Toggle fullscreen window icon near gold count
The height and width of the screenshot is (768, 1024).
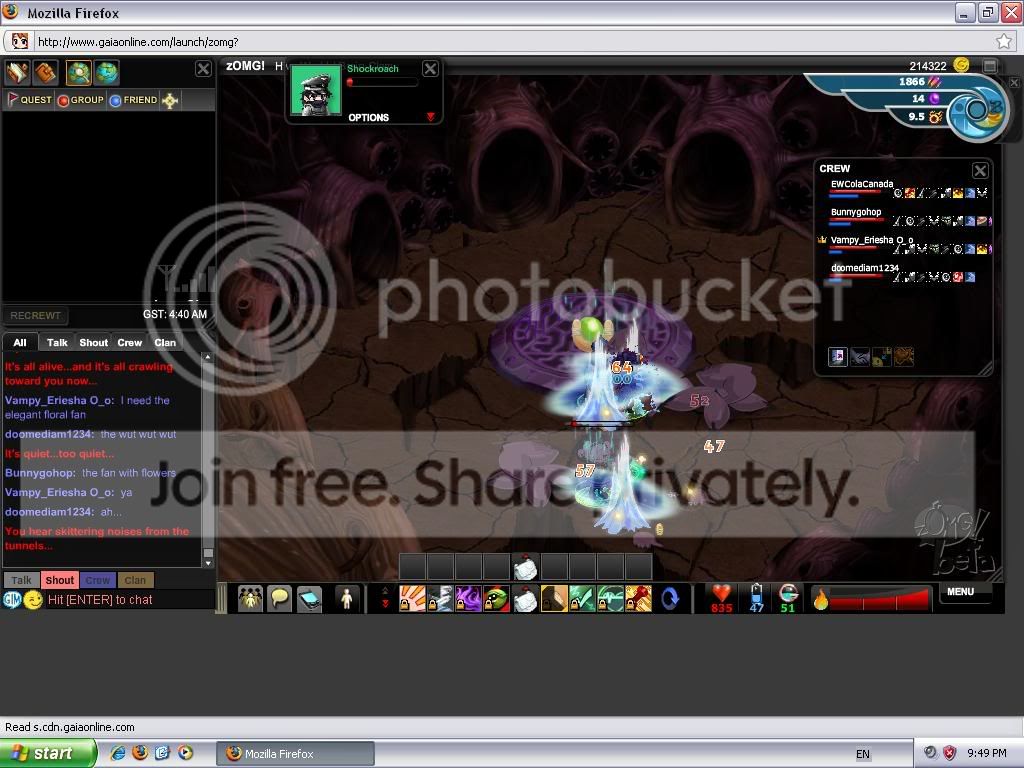coord(990,65)
